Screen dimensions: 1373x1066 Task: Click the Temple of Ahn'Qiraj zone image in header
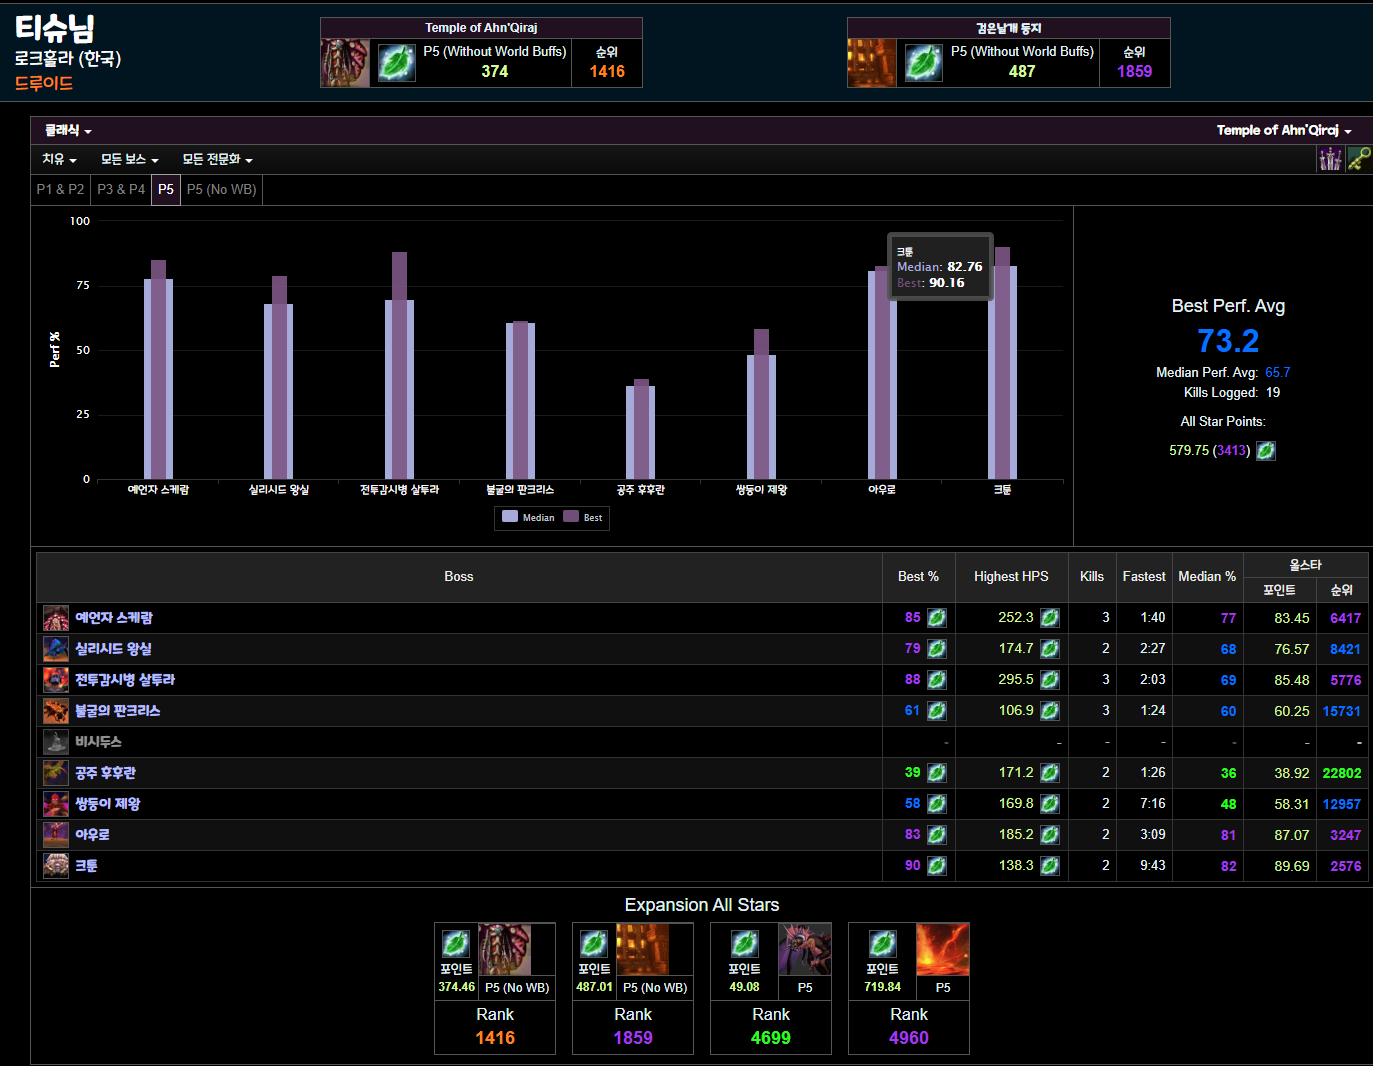pyautogui.click(x=345, y=63)
